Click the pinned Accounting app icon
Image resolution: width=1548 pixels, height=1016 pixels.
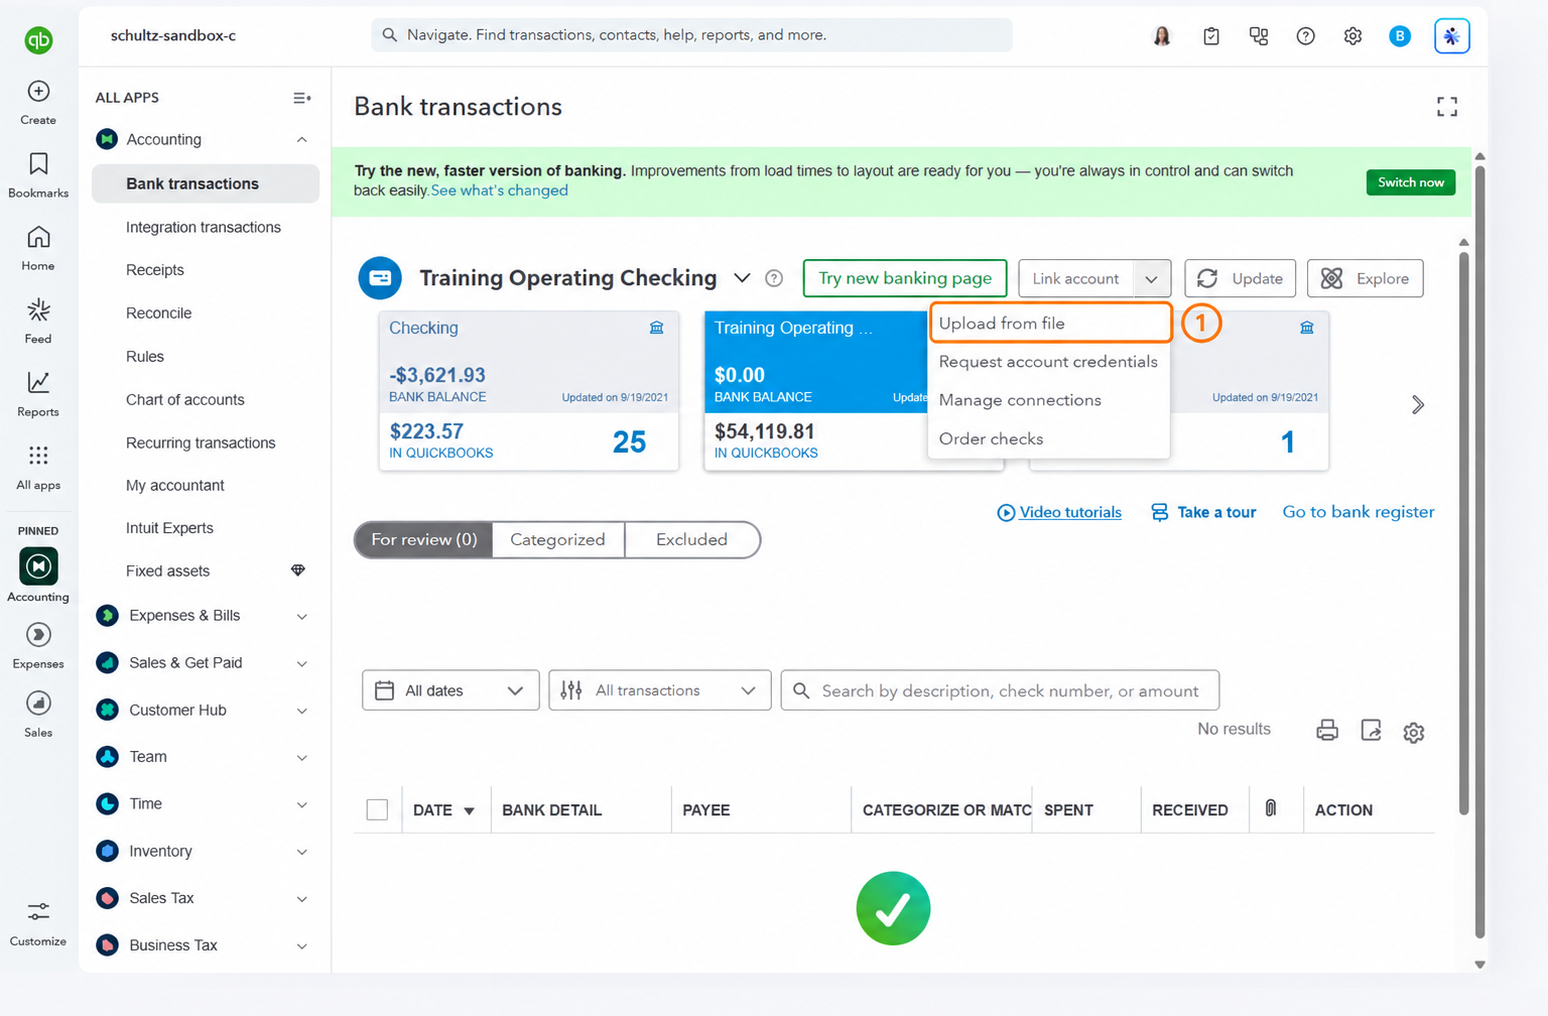38,566
